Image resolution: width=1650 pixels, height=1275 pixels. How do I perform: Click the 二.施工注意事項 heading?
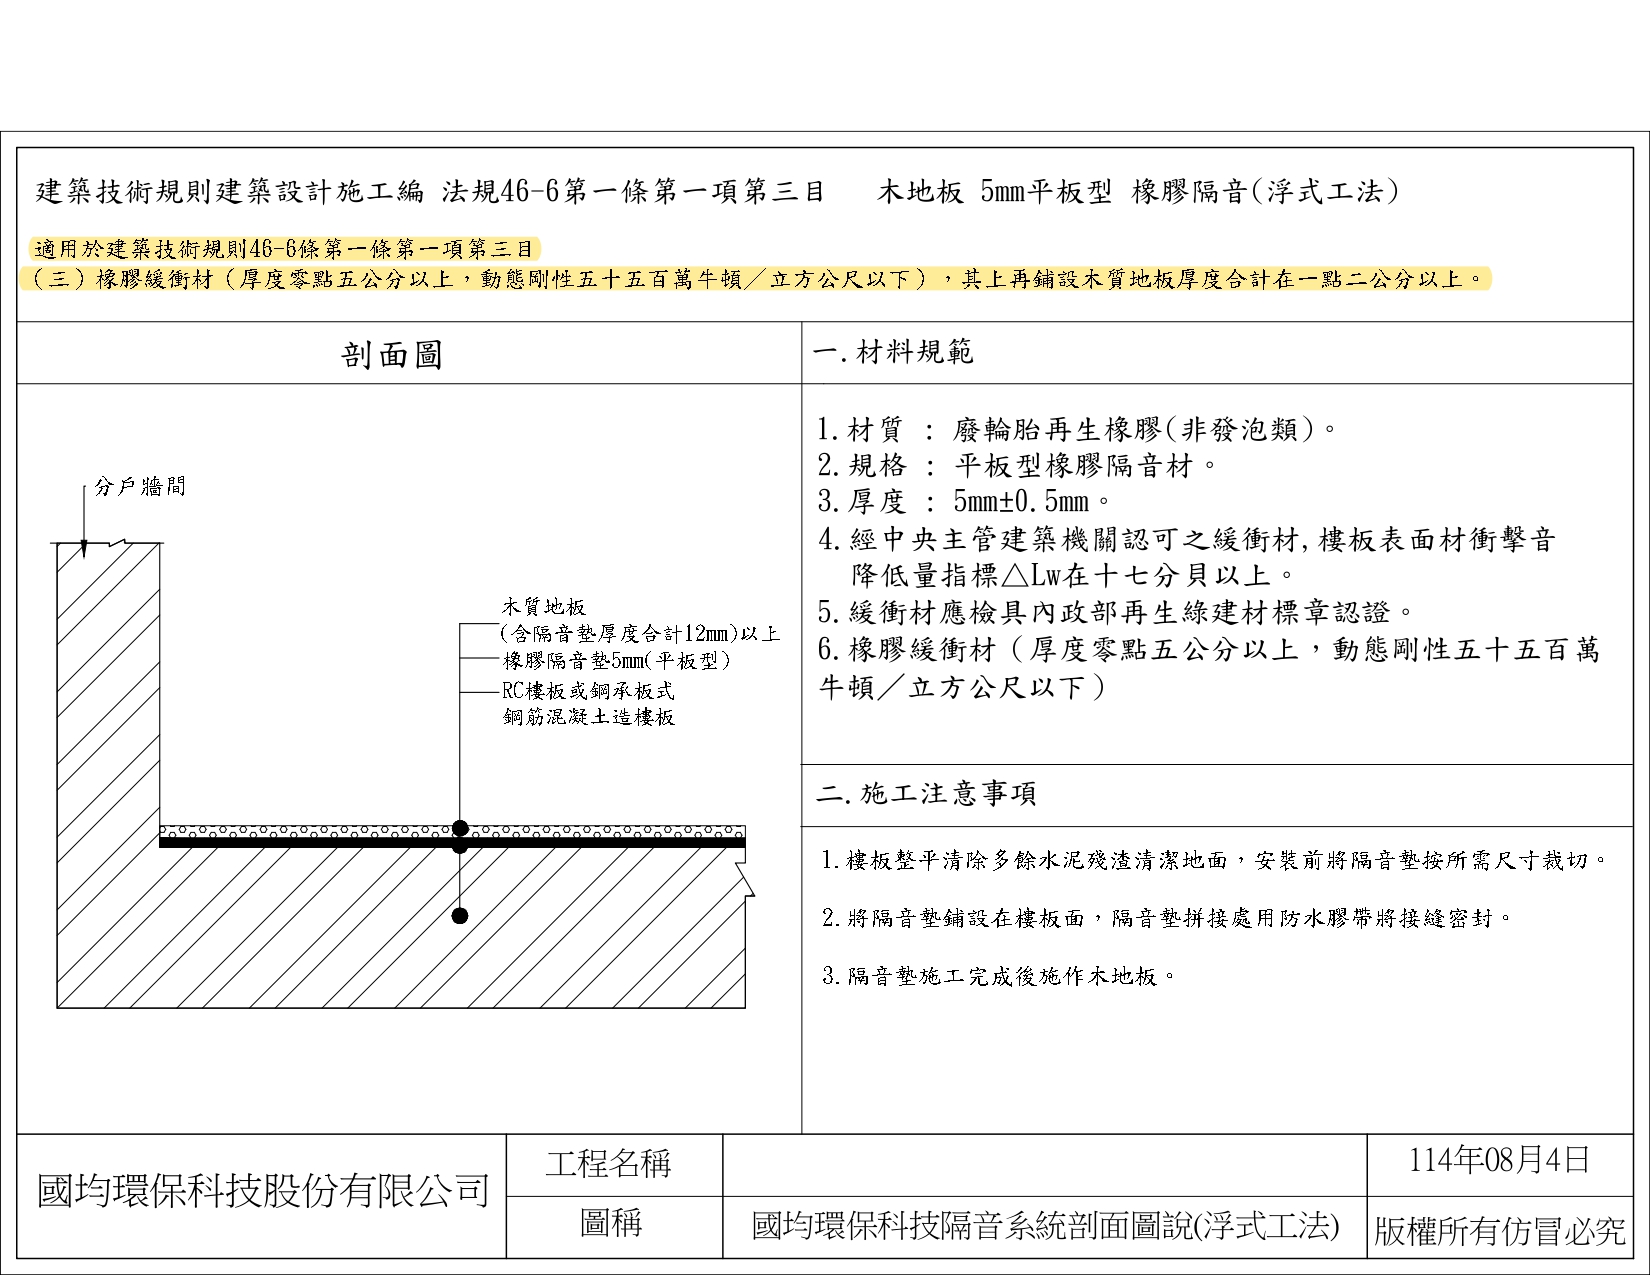926,794
